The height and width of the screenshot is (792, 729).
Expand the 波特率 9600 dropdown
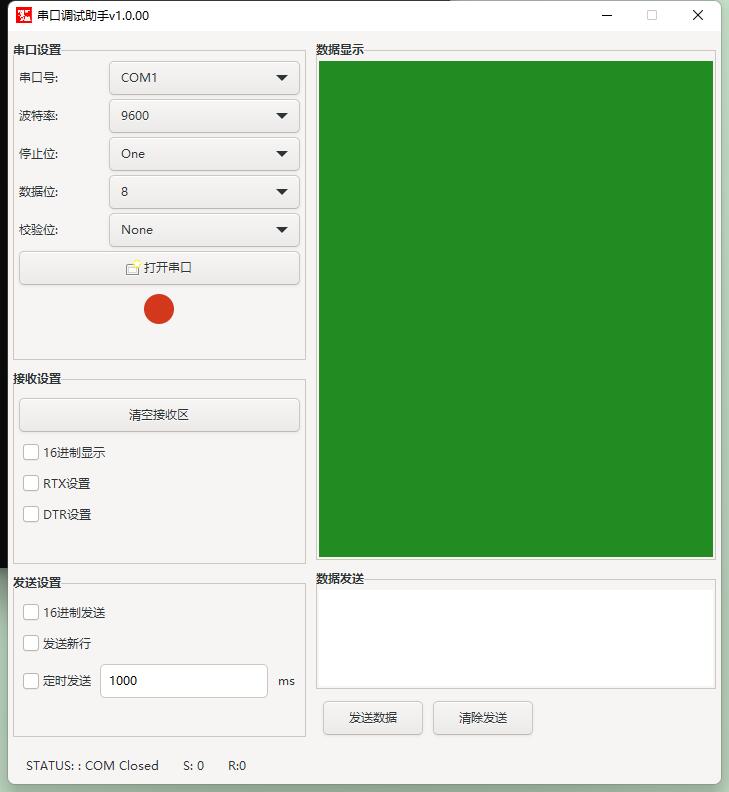click(204, 116)
